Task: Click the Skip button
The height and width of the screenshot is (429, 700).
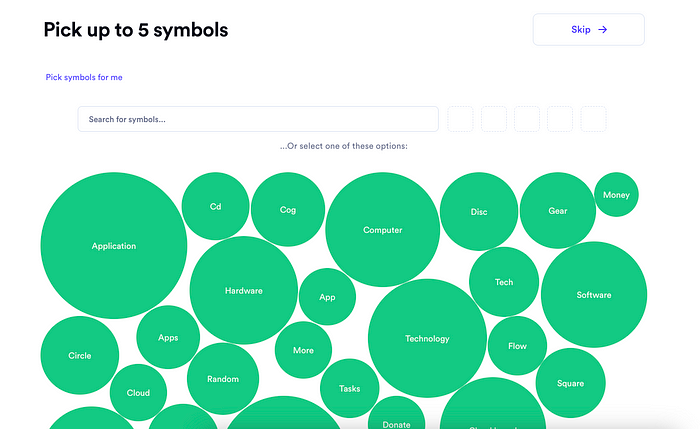Action: (588, 29)
